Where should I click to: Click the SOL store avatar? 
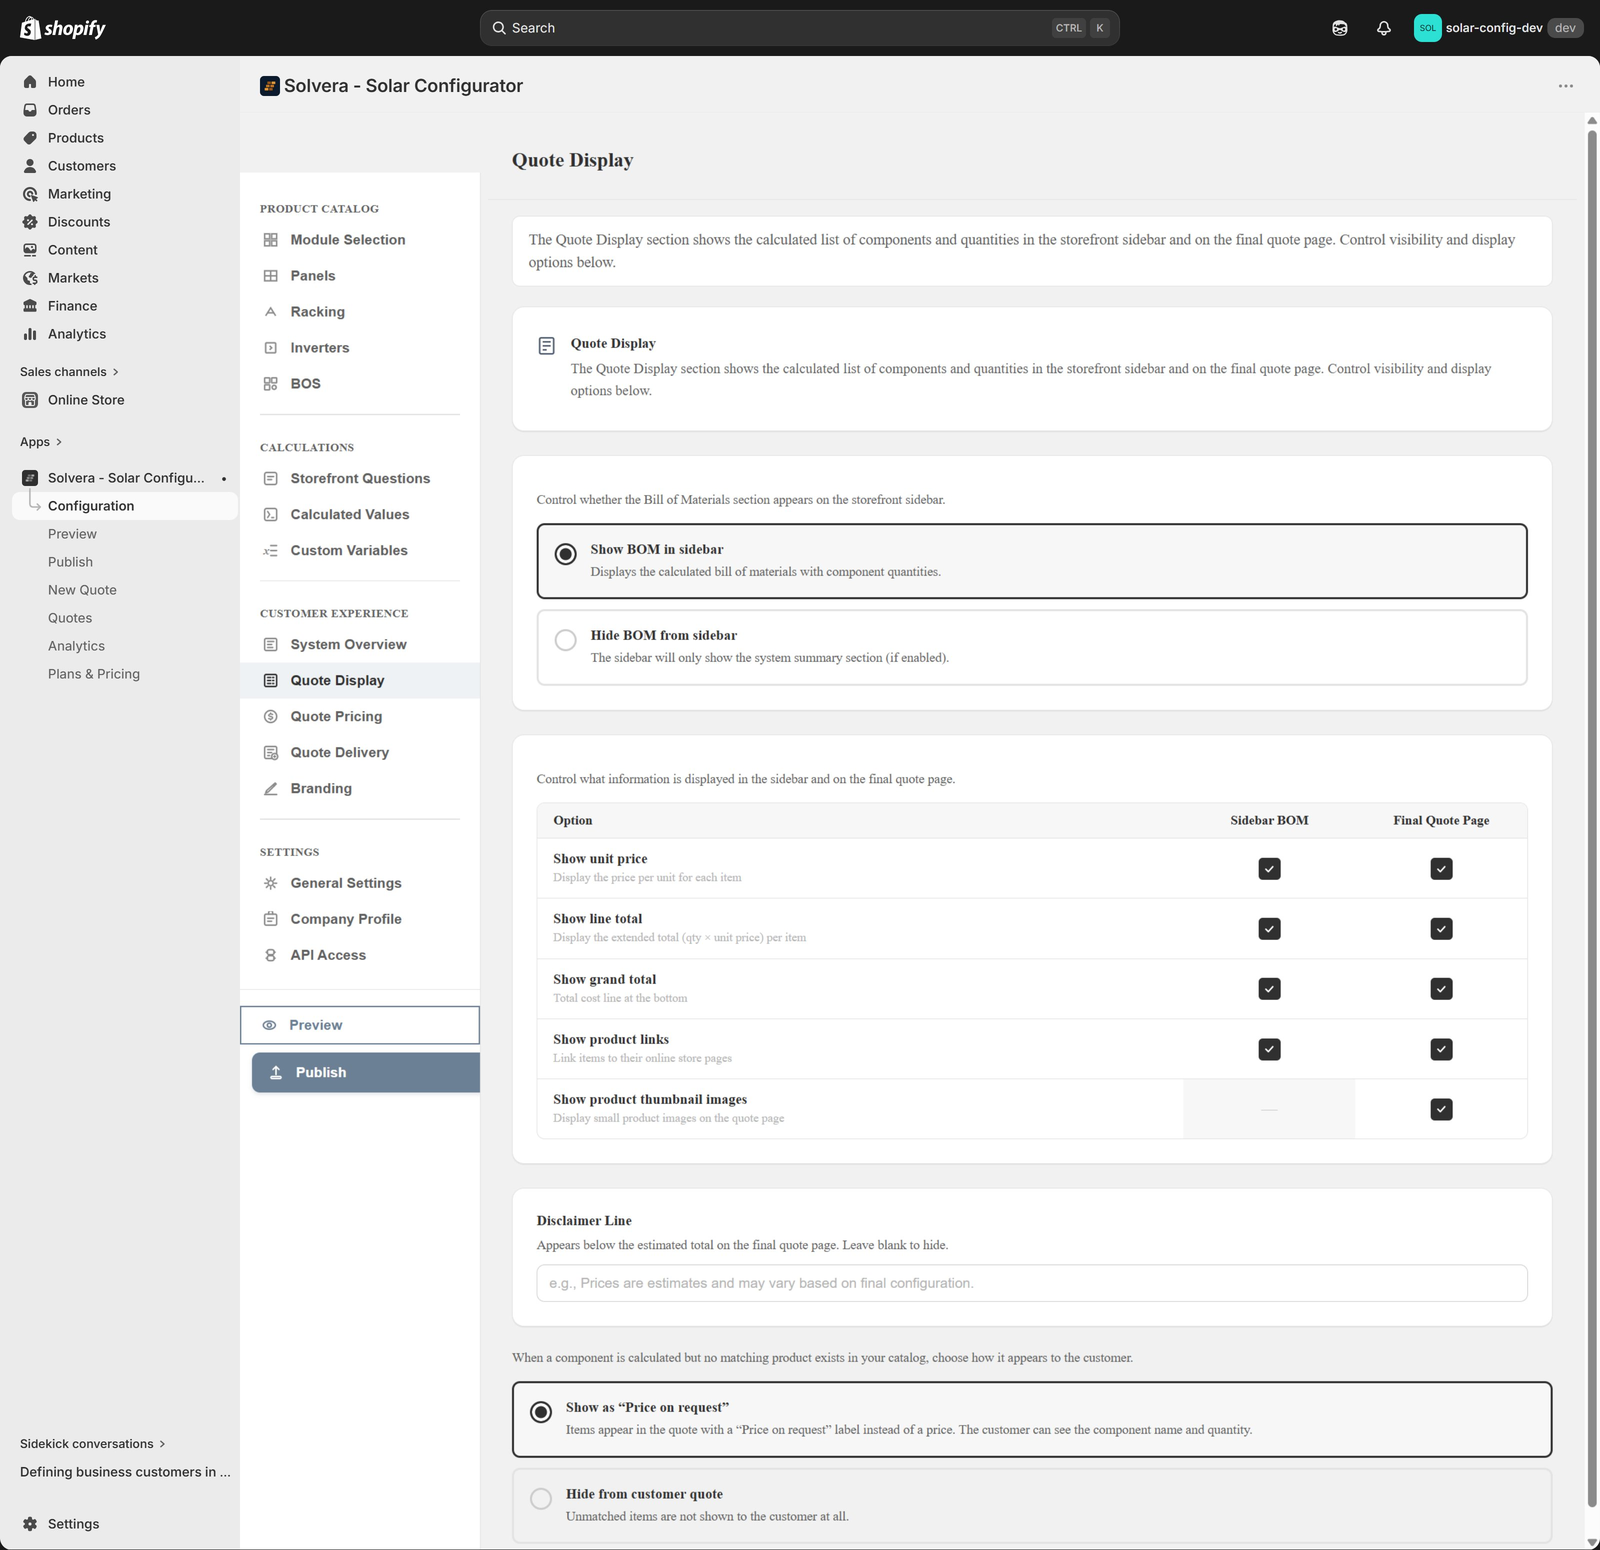point(1427,28)
